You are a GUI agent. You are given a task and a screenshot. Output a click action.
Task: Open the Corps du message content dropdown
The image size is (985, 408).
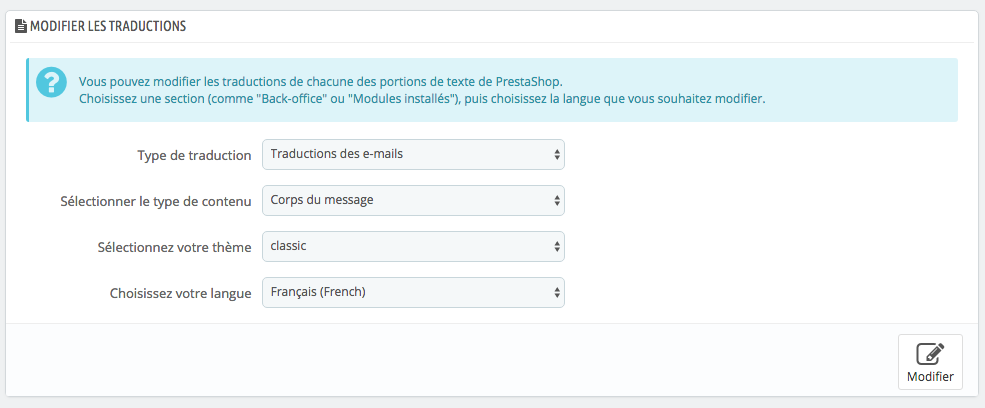(x=412, y=200)
